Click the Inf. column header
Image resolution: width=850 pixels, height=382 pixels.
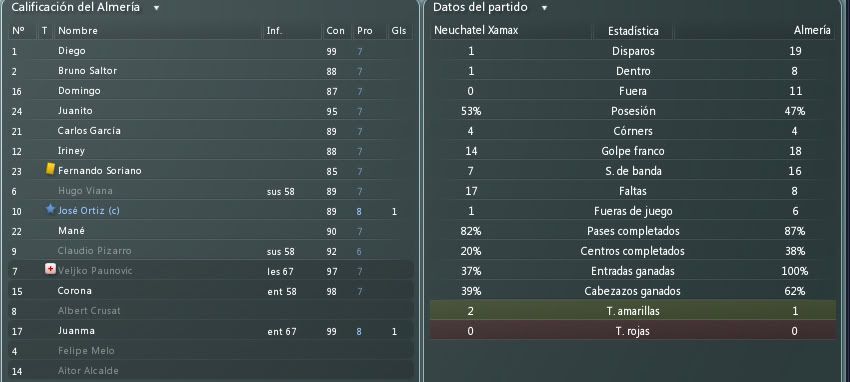coord(274,31)
